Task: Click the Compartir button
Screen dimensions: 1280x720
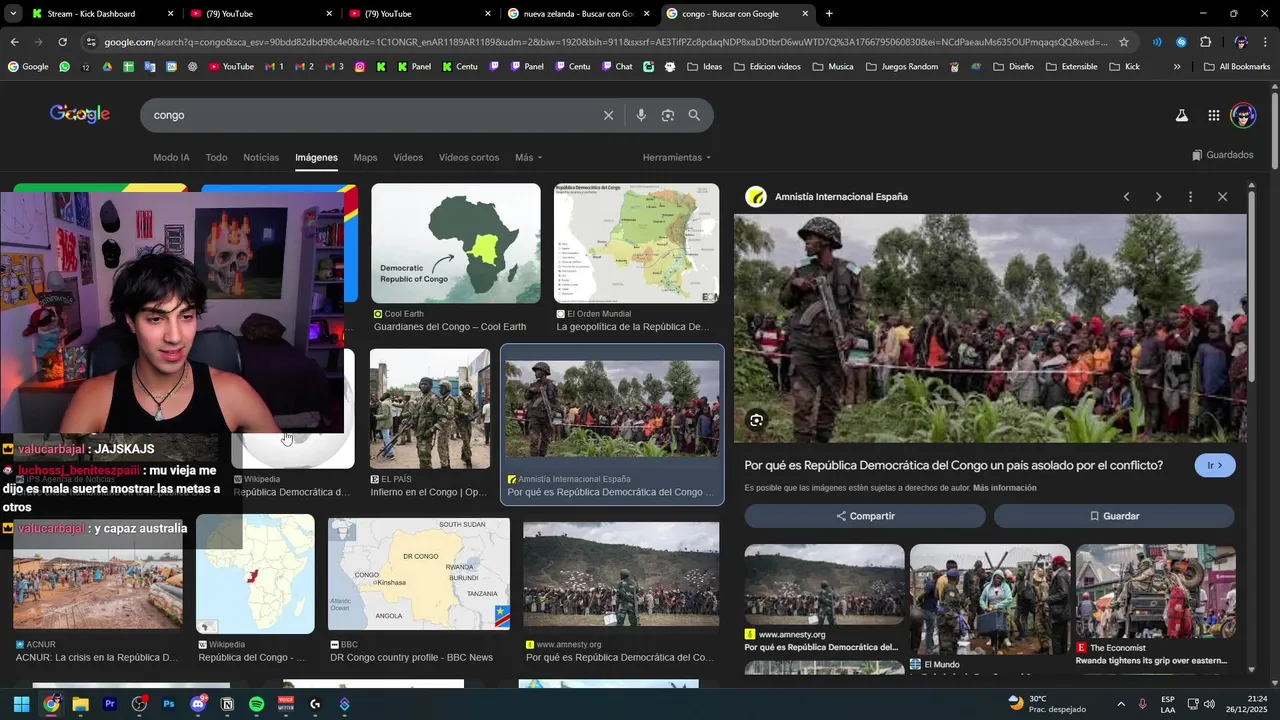Action: pyautogui.click(x=865, y=516)
